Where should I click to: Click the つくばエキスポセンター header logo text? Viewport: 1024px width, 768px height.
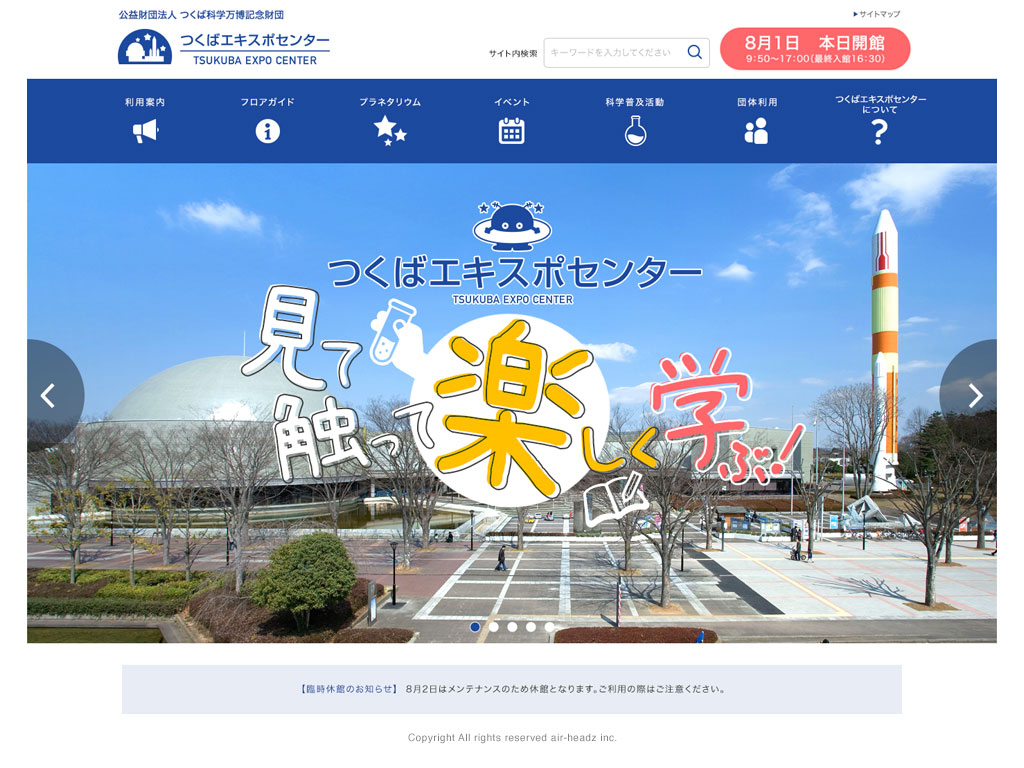pos(255,49)
